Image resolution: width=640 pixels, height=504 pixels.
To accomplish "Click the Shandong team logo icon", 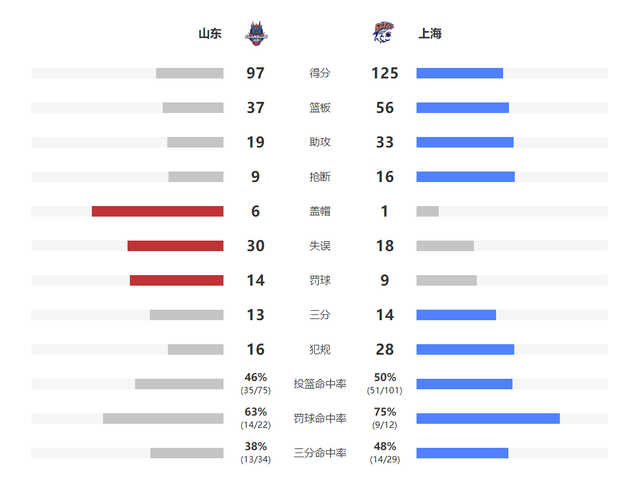I will tap(256, 33).
